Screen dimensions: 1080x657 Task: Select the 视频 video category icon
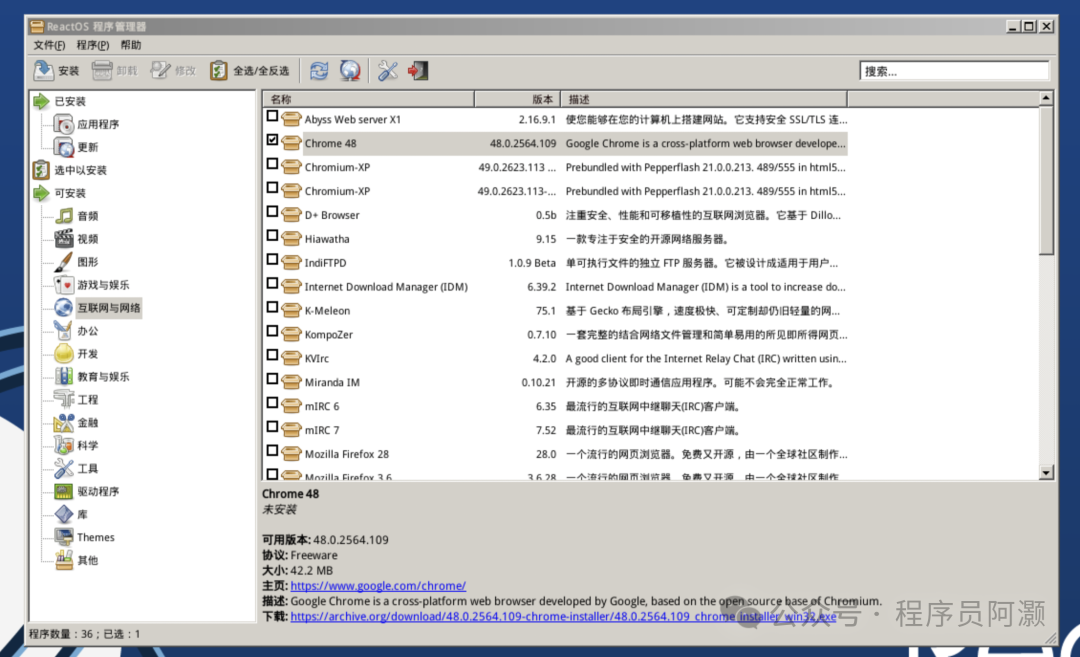click(64, 238)
